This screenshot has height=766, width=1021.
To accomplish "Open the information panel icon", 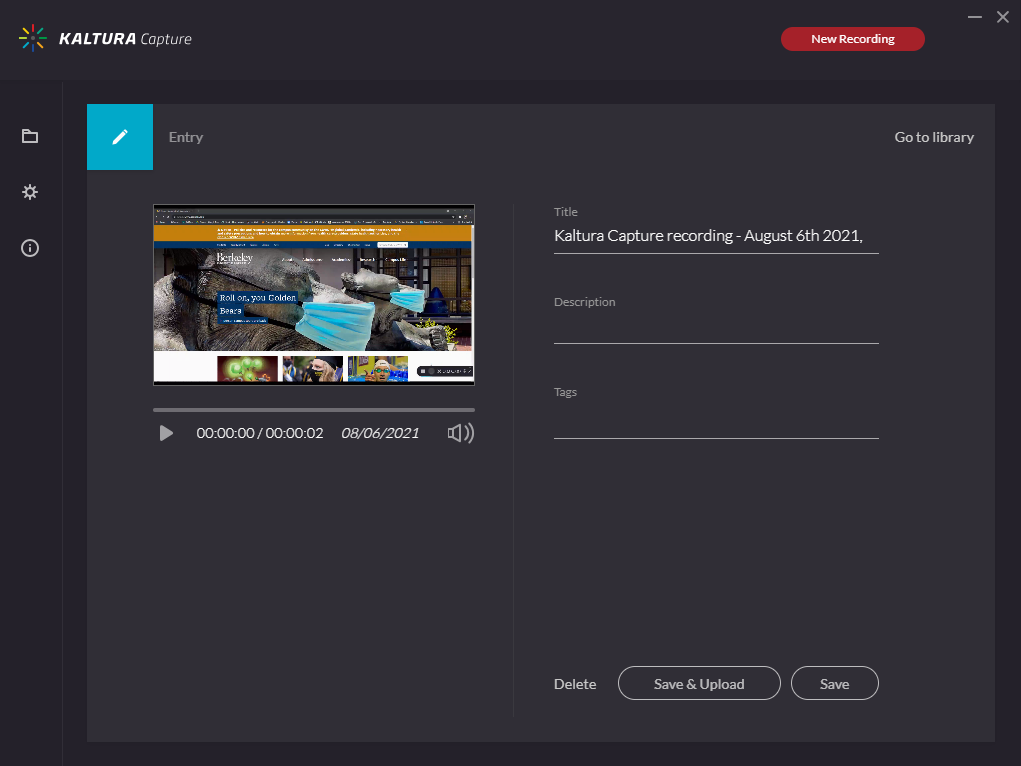I will click(x=29, y=247).
